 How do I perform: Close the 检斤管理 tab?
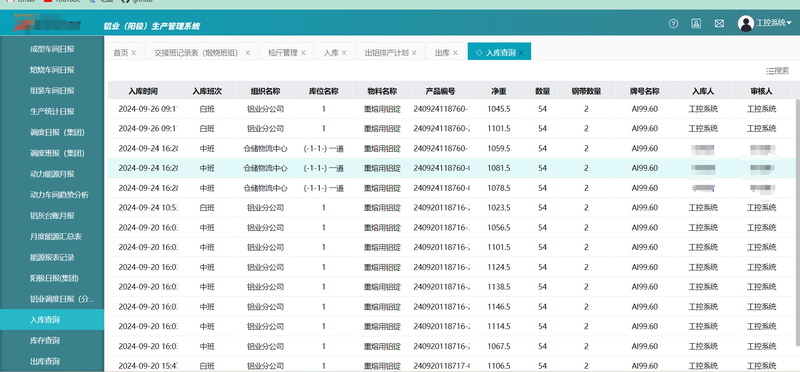click(x=303, y=53)
